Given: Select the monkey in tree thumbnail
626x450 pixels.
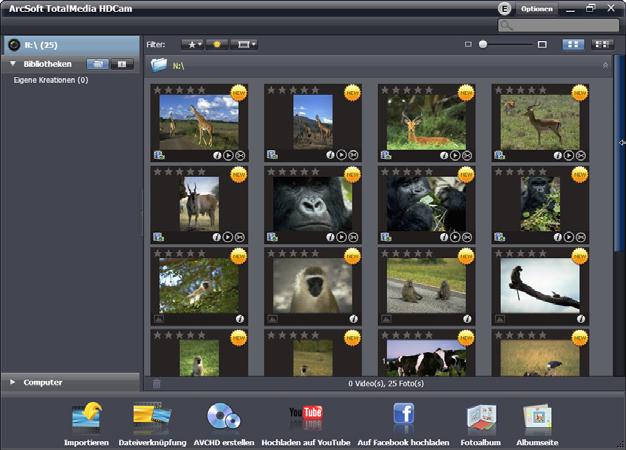Looking at the screenshot, I should tap(199, 285).
